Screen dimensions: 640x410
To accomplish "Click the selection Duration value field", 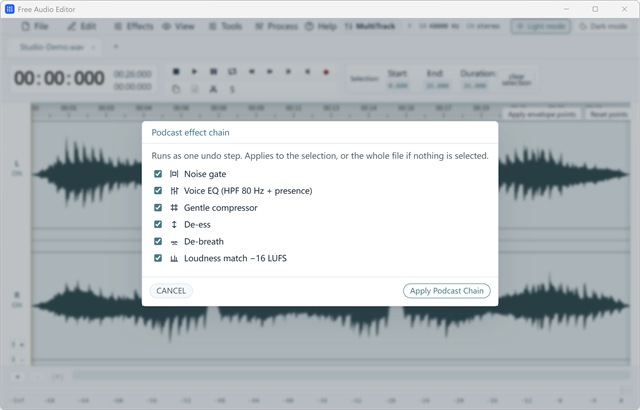I will 475,86.
